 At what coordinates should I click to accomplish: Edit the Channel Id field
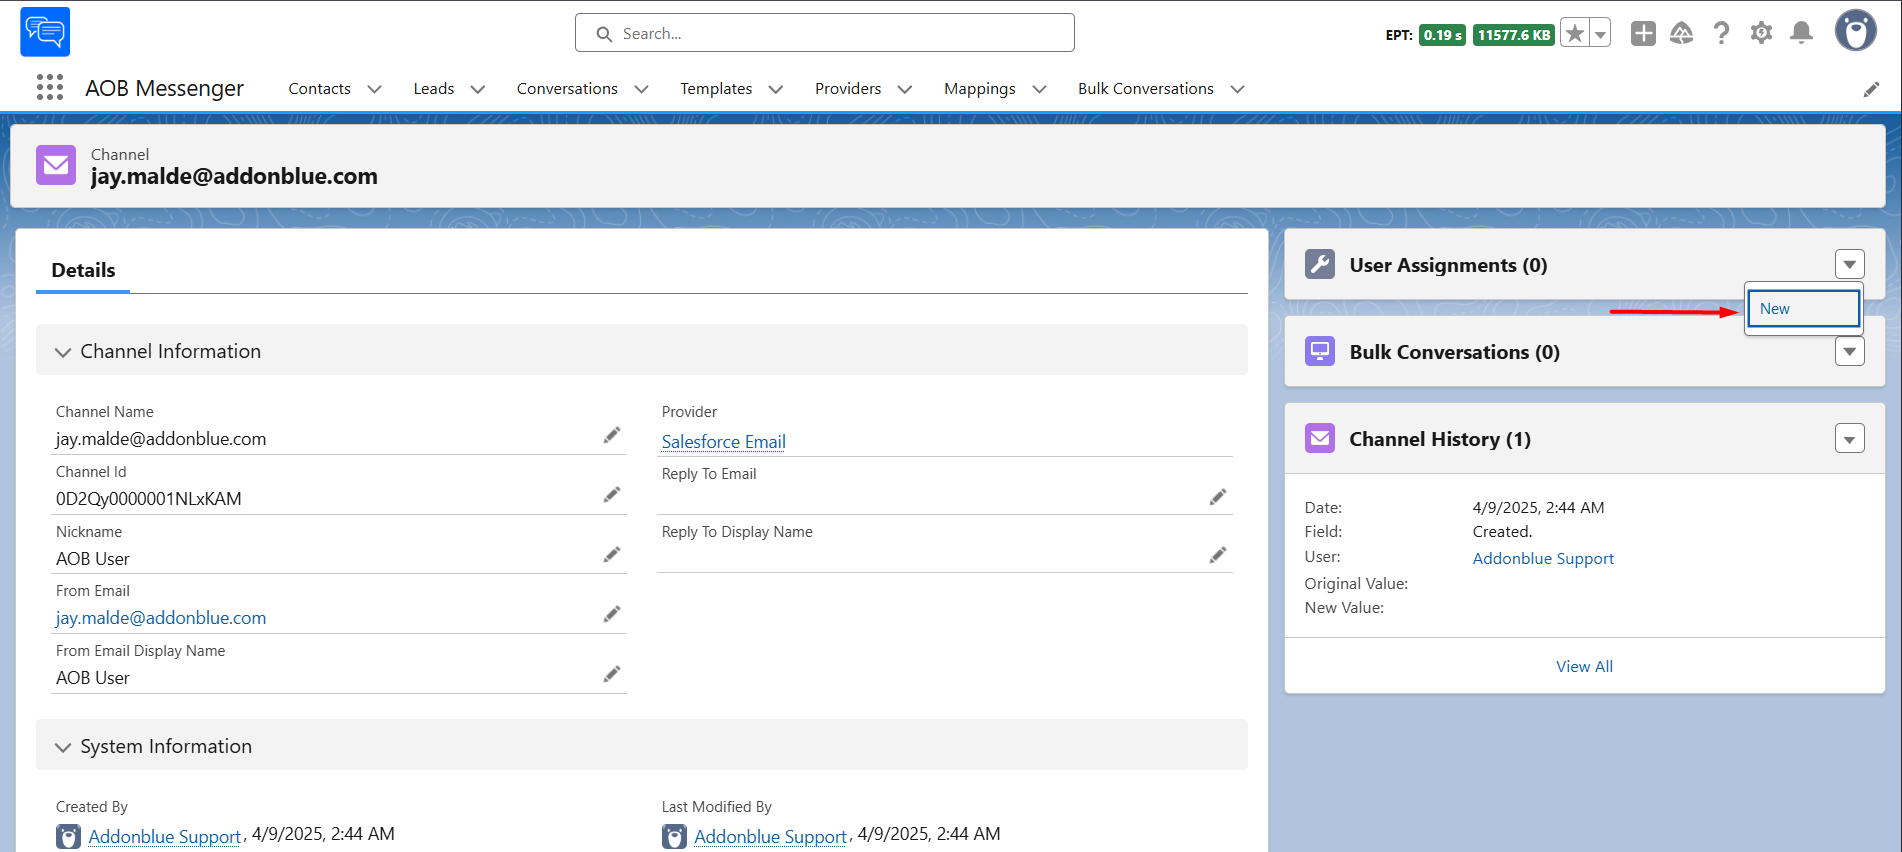[612, 495]
